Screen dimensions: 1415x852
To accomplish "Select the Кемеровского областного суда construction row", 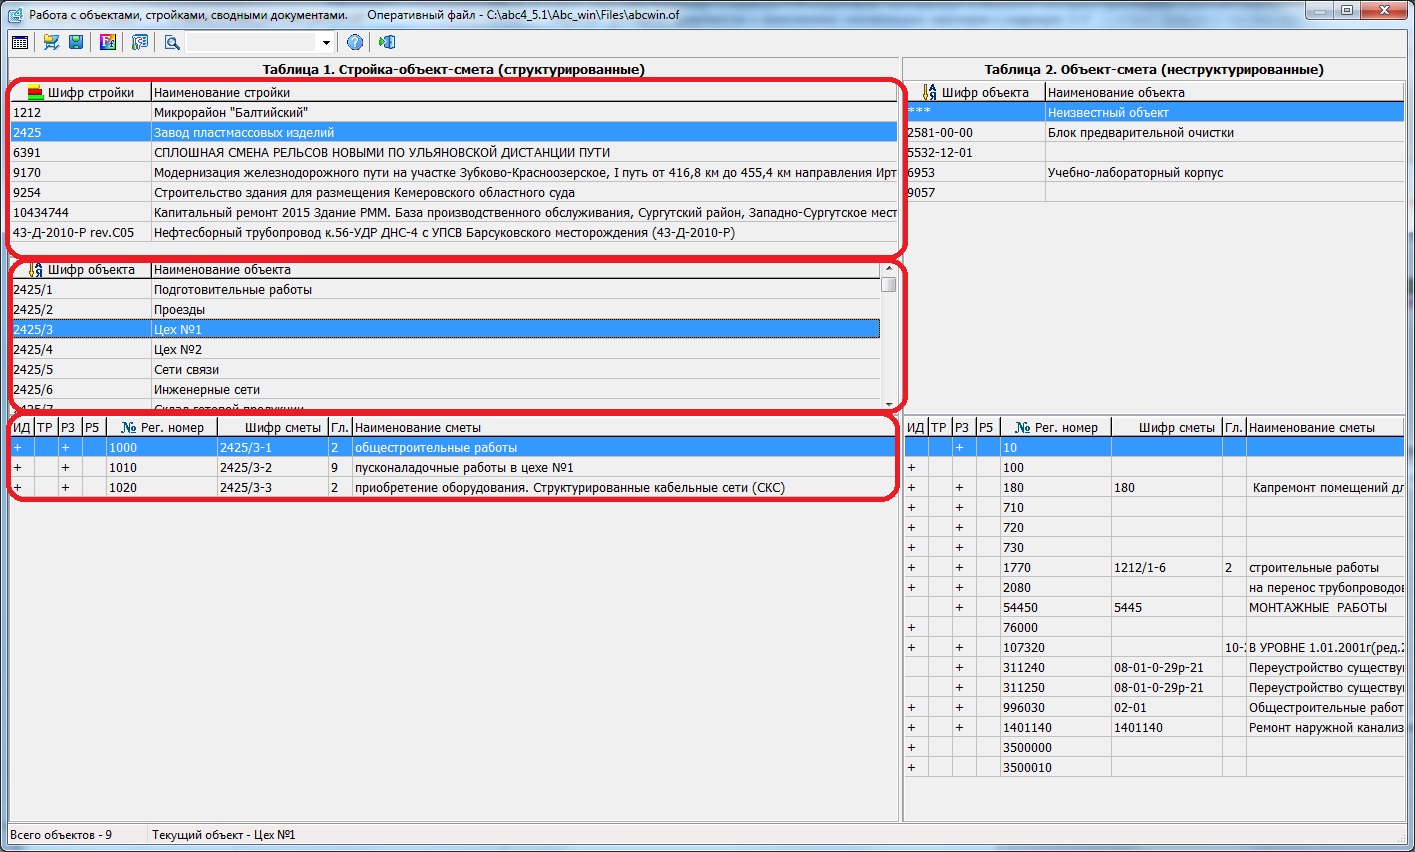I will (x=454, y=192).
